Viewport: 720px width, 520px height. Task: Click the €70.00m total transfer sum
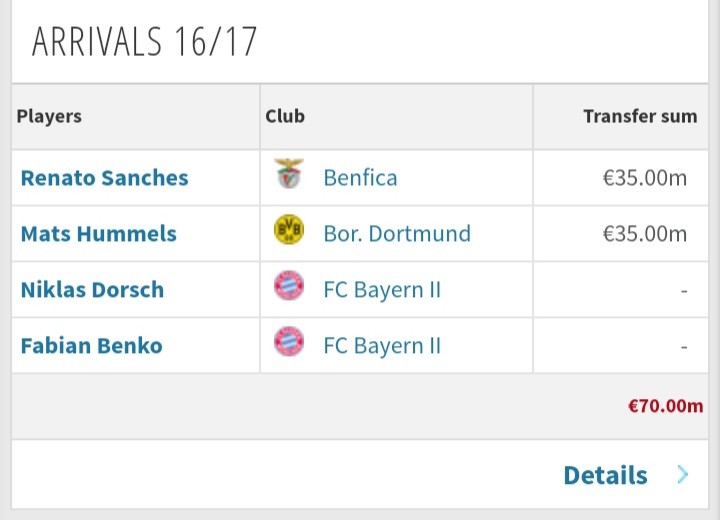(664, 406)
